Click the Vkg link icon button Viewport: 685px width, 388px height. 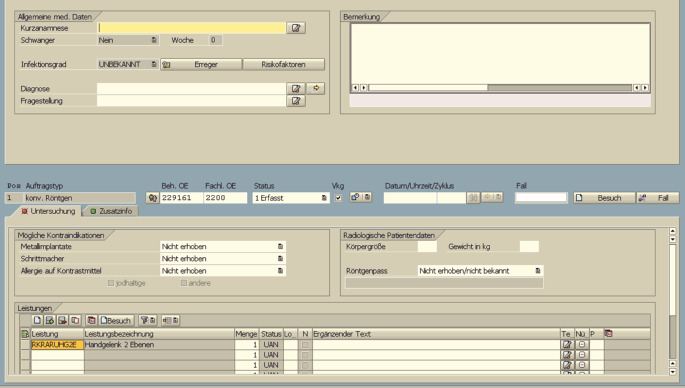355,197
